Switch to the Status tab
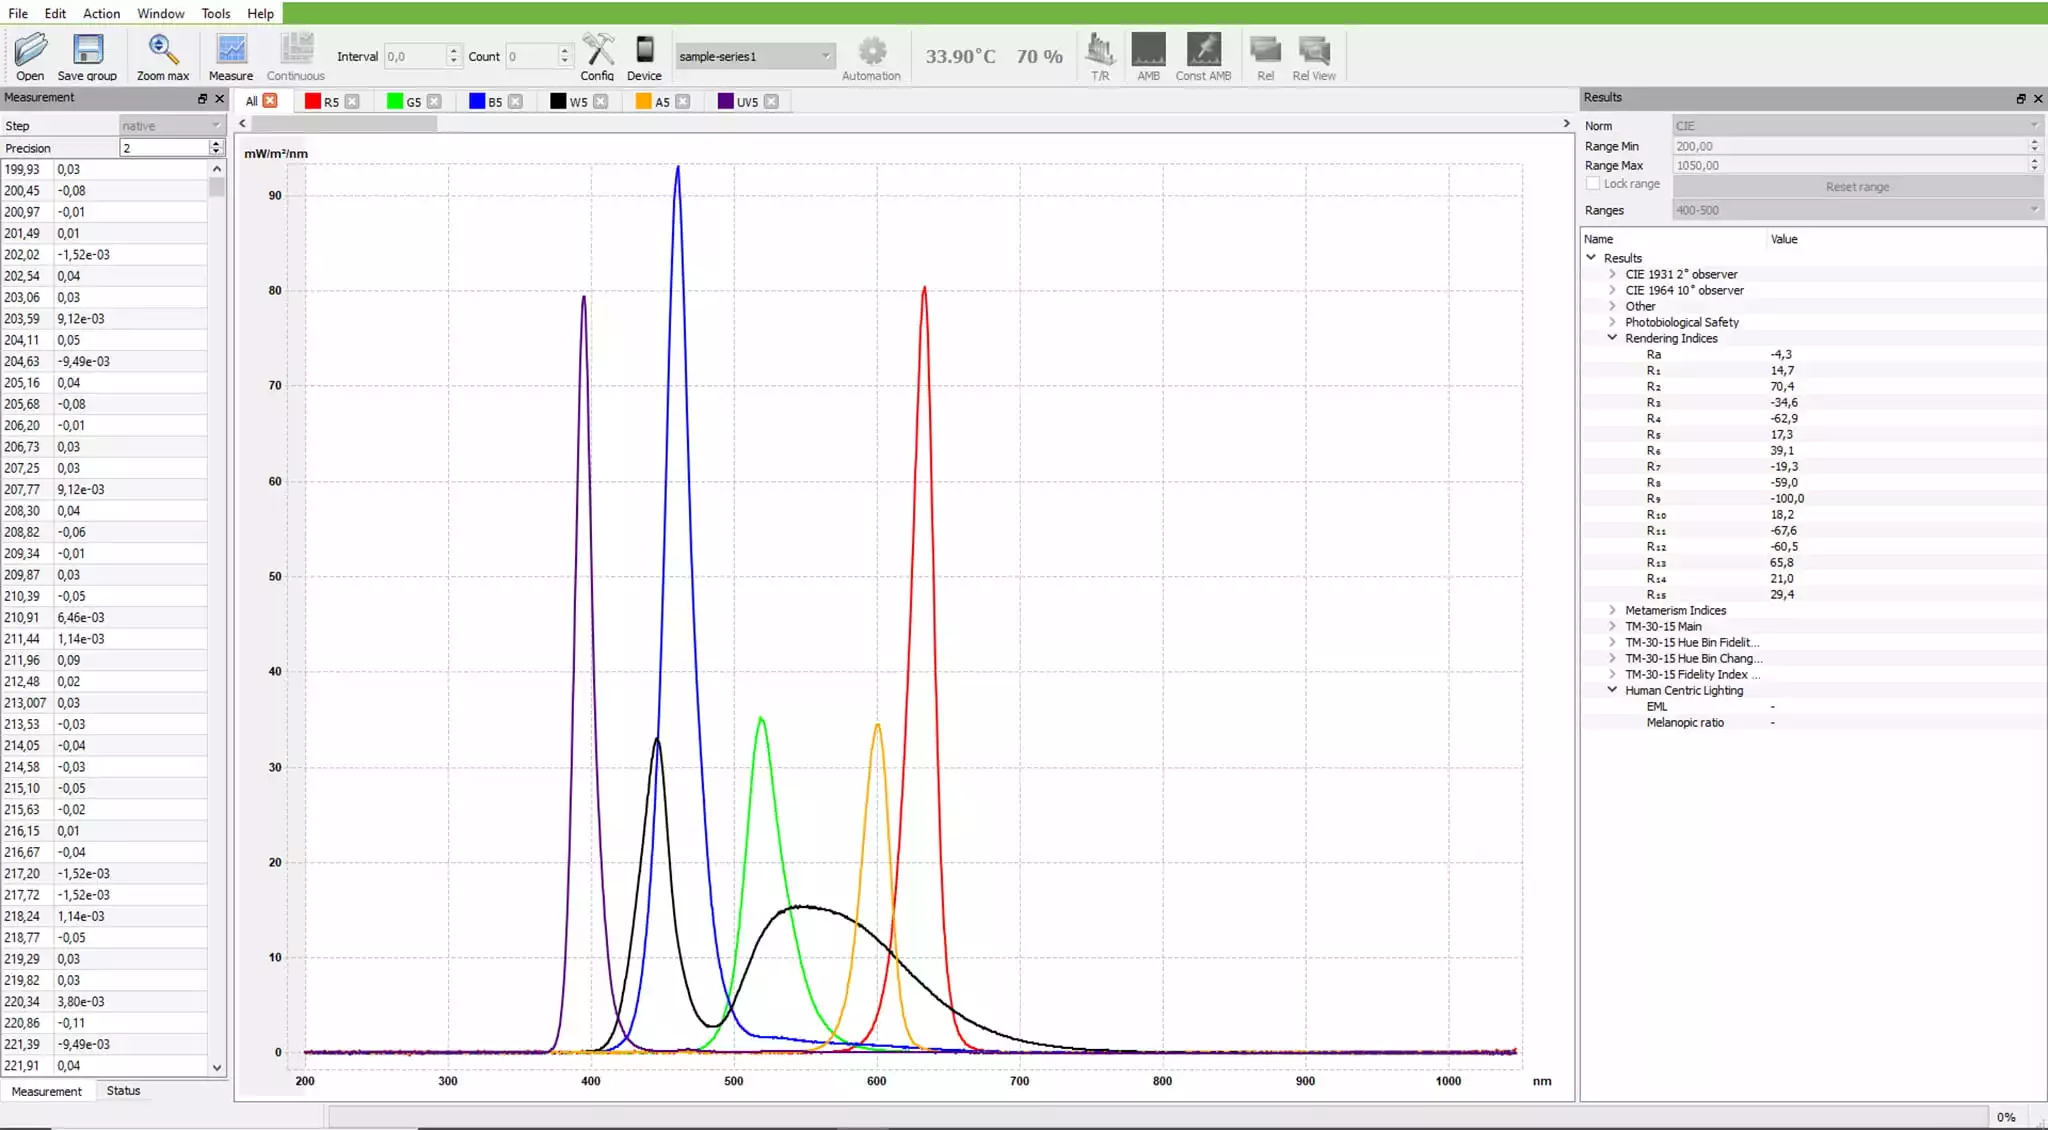Image resolution: width=2048 pixels, height=1130 pixels. point(123,1091)
